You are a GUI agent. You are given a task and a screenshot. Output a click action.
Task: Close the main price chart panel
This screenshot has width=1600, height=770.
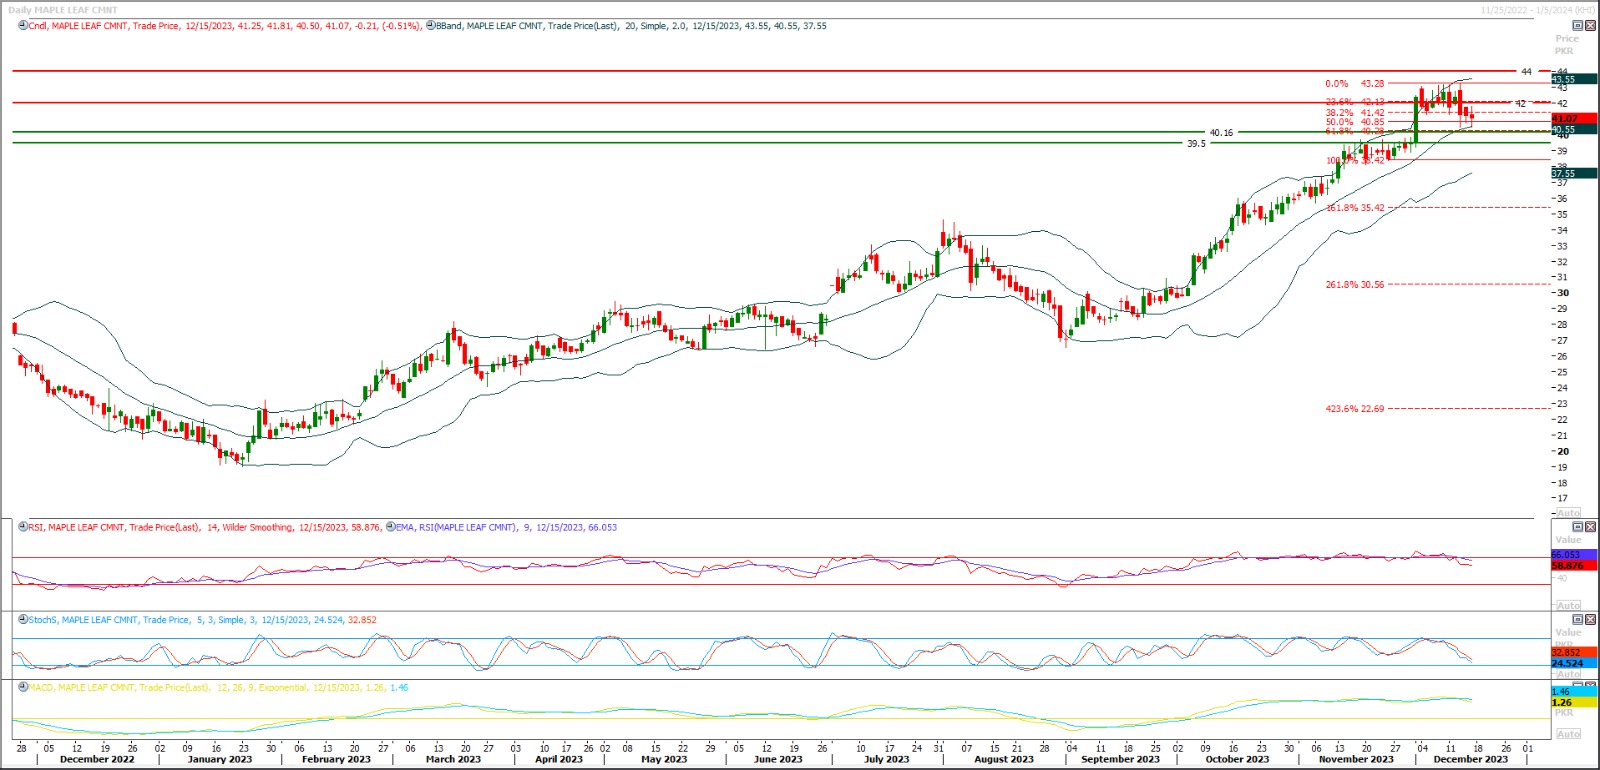1590,25
